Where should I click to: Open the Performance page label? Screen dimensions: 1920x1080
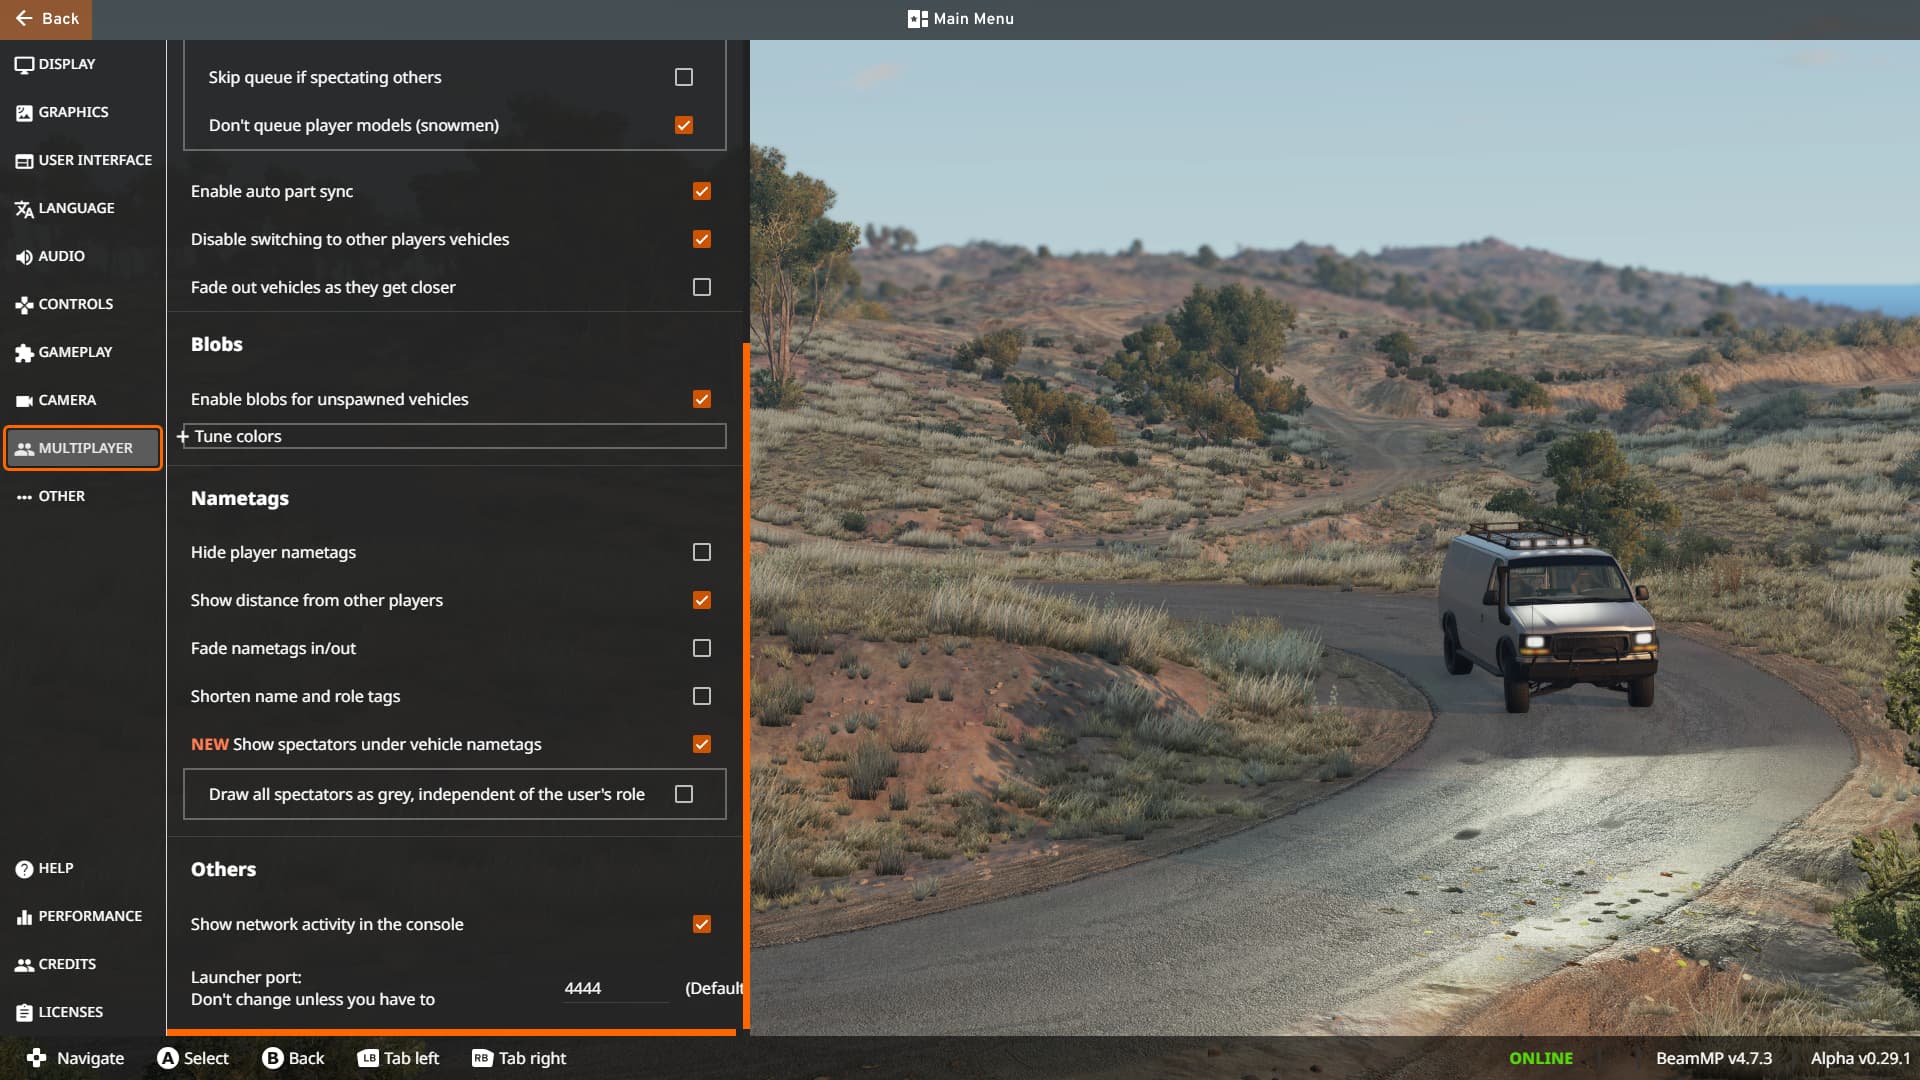pos(90,916)
